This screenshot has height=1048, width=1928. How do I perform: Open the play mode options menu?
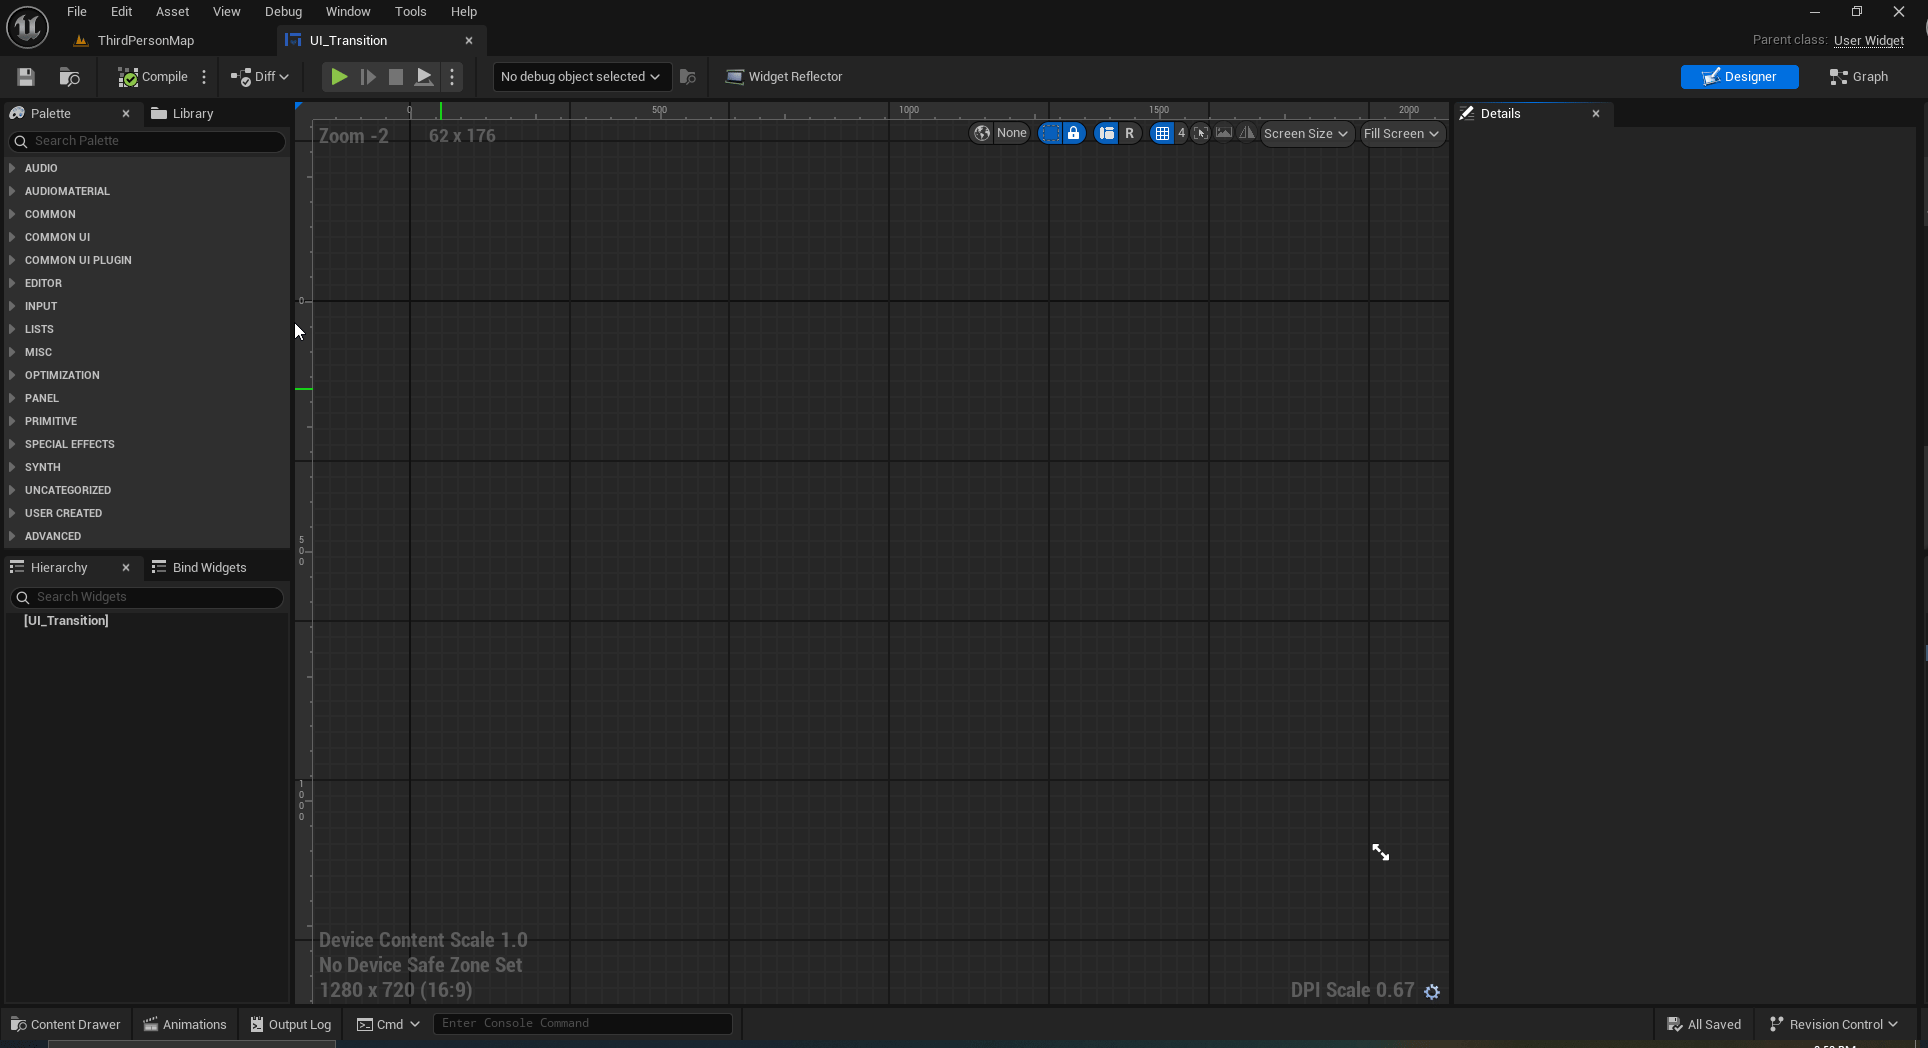pos(452,77)
